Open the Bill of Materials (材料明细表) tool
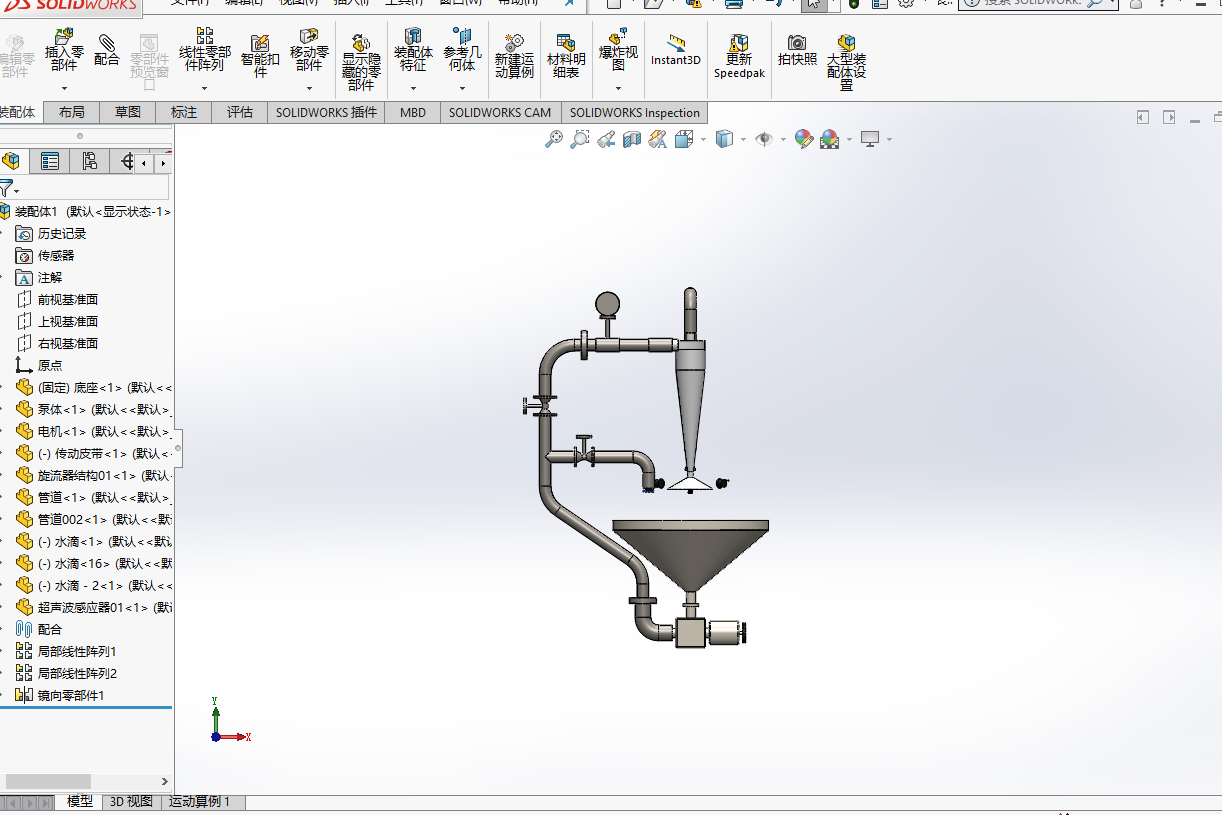1222x815 pixels. point(566,57)
